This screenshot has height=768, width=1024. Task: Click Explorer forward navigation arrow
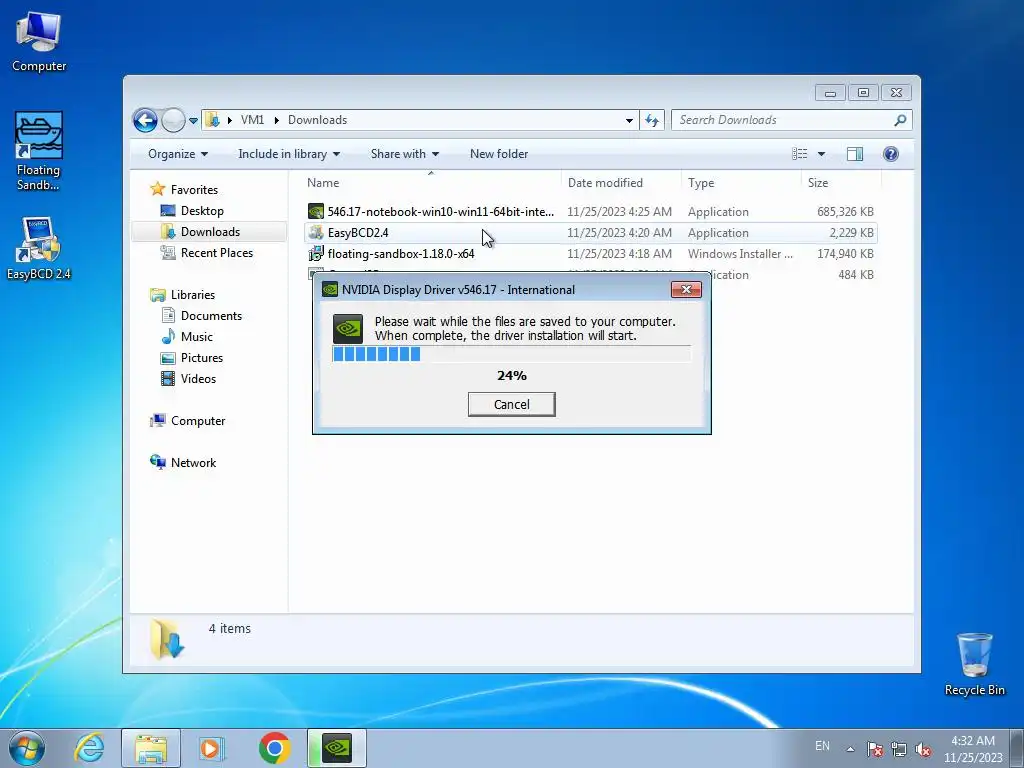click(173, 120)
